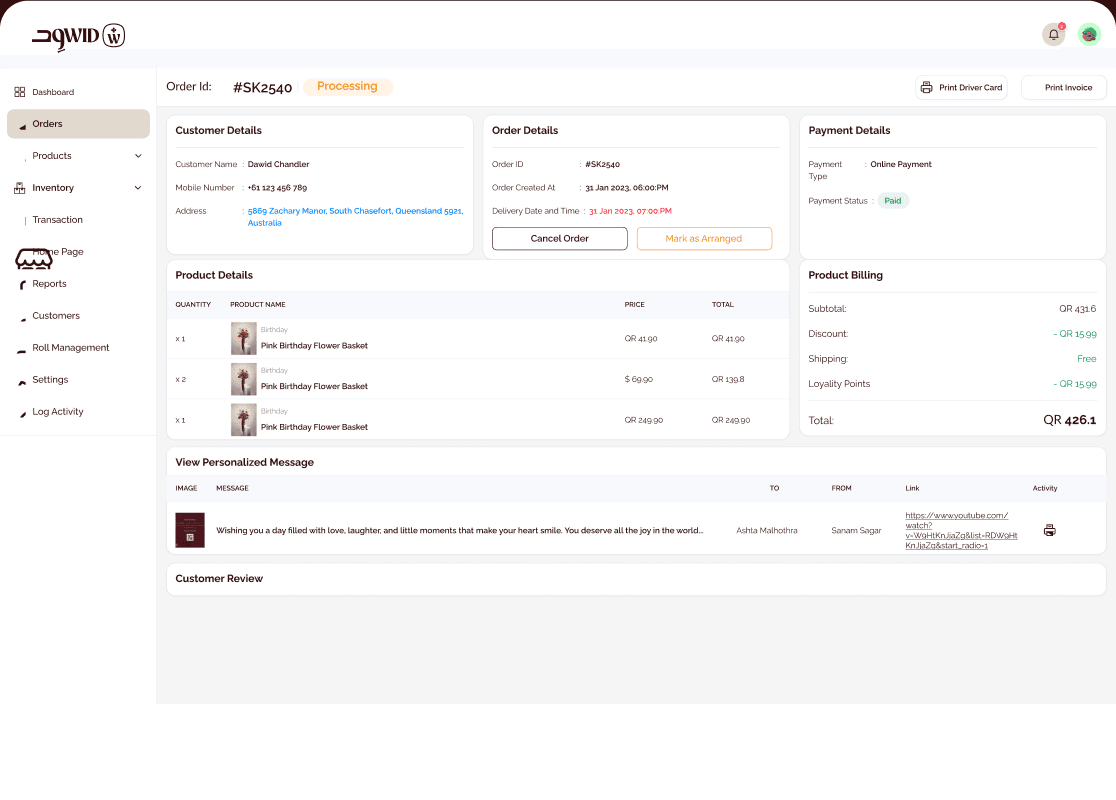The height and width of the screenshot is (800, 1116).
Task: Click the Print Driver Card button
Action: [961, 88]
